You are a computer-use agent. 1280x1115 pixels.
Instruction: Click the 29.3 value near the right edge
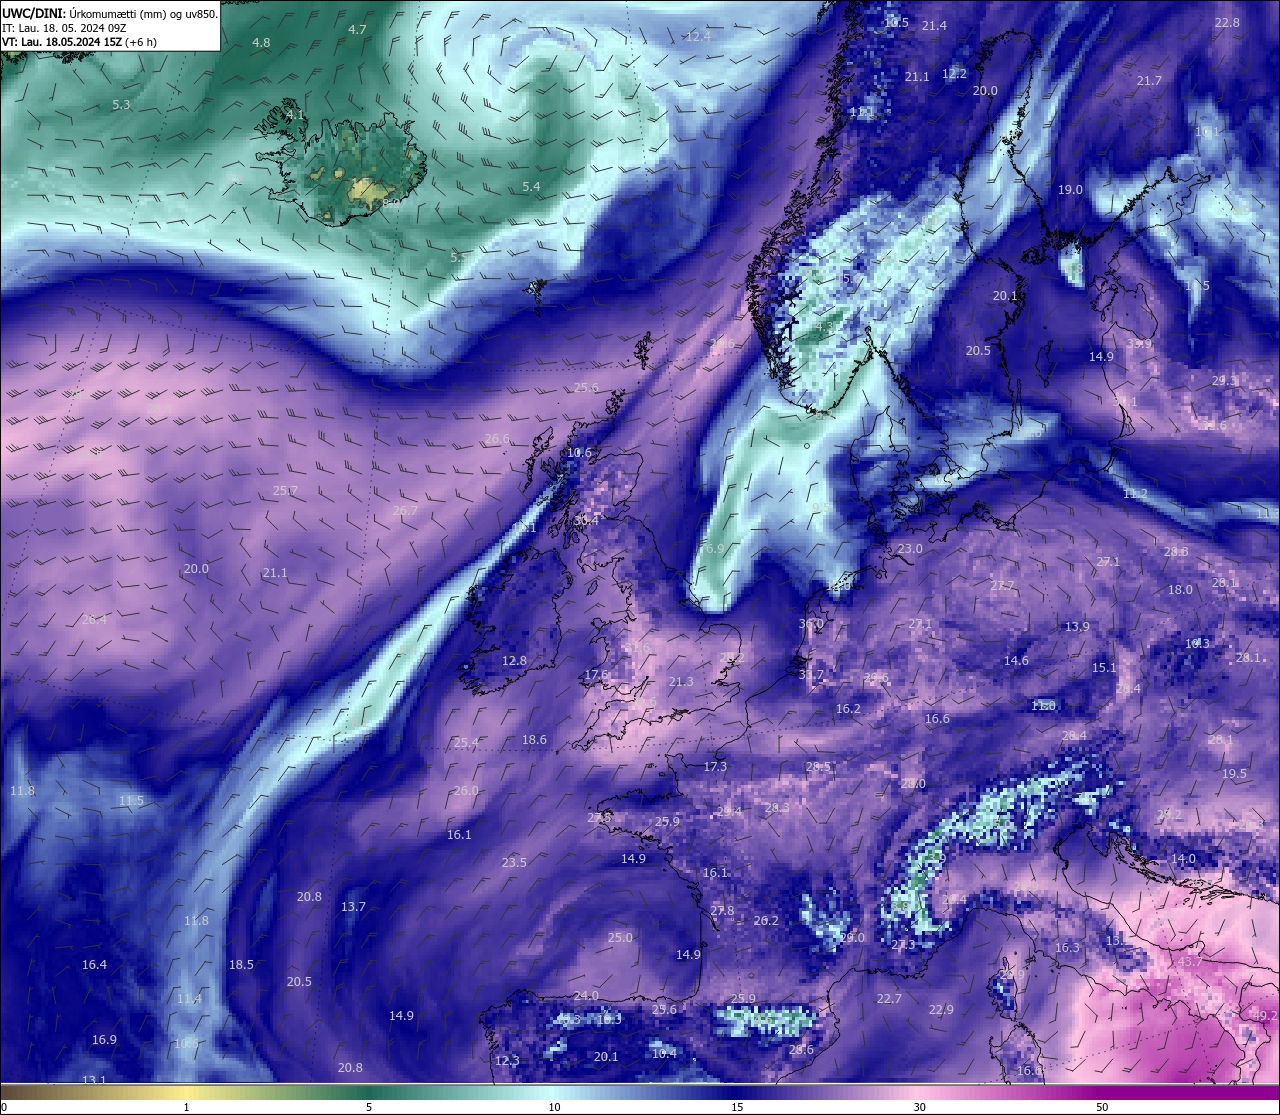point(1225,381)
